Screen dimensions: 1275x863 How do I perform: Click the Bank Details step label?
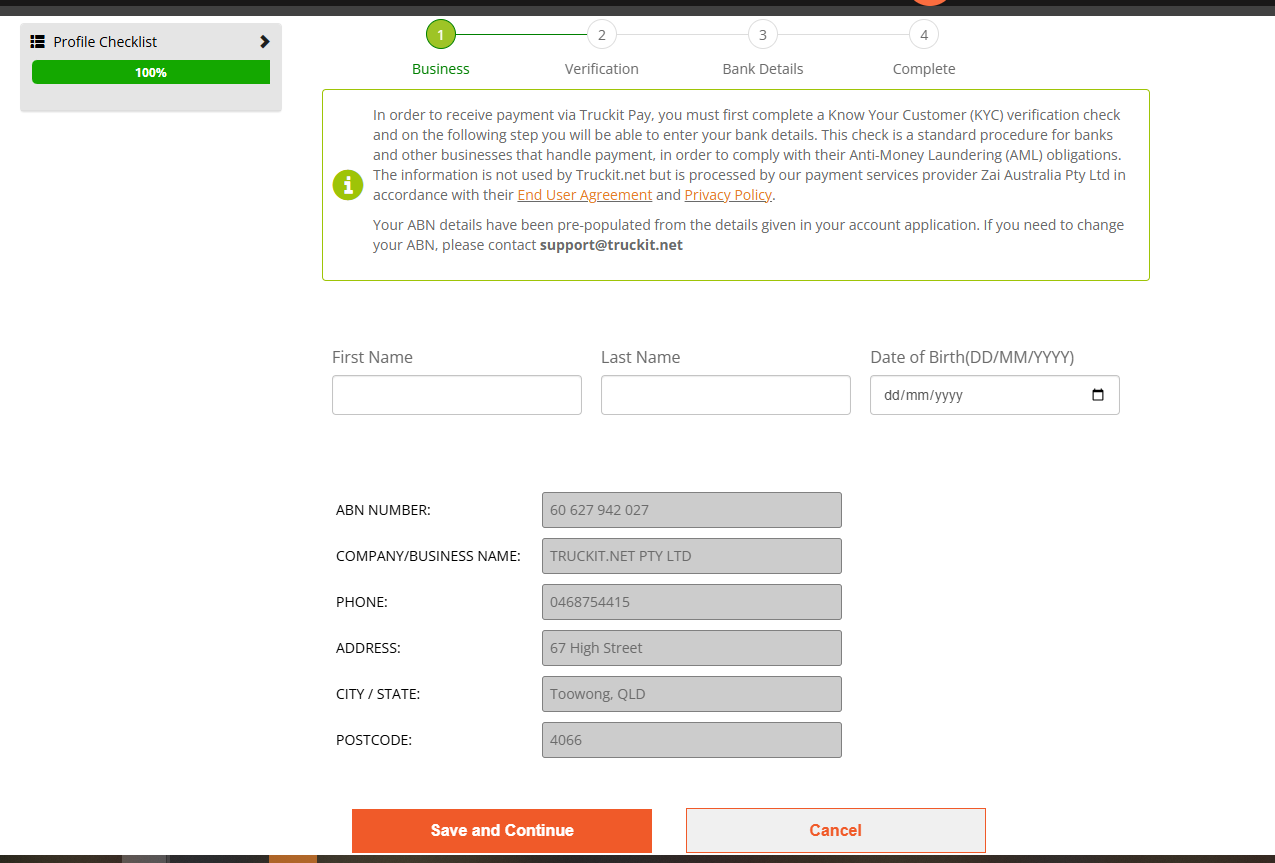[763, 69]
